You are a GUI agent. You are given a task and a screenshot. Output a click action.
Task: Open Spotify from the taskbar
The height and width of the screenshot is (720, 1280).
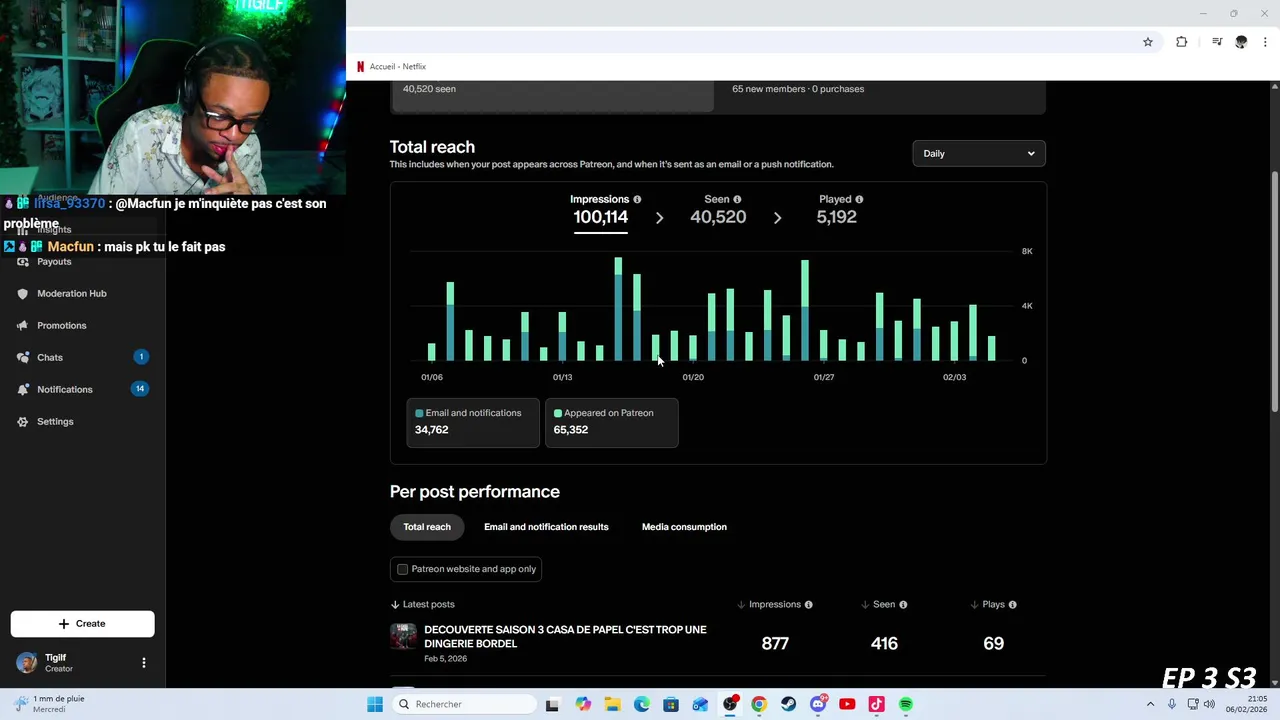click(906, 704)
